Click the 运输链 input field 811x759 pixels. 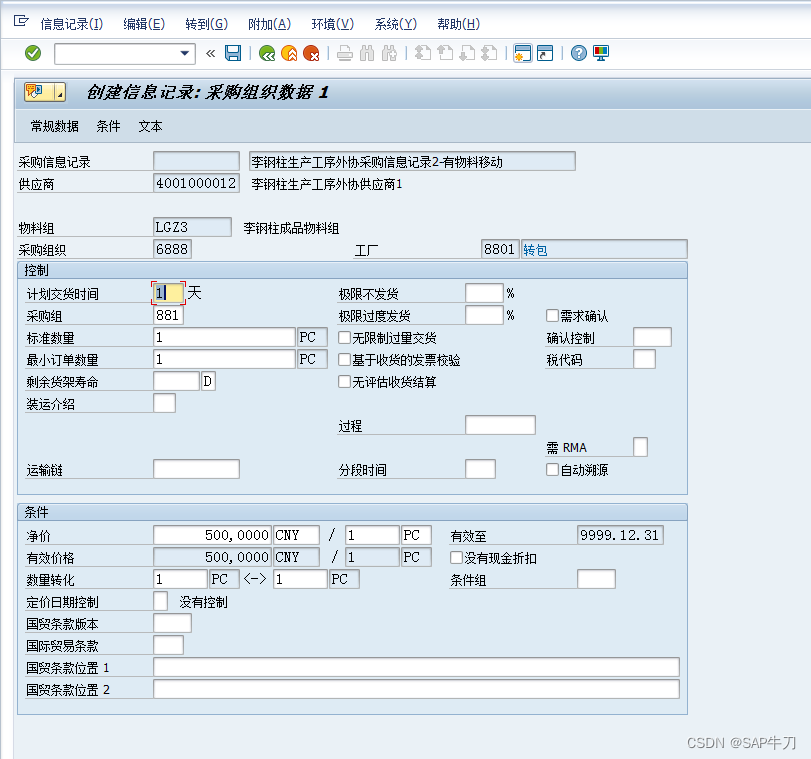pyautogui.click(x=197, y=469)
